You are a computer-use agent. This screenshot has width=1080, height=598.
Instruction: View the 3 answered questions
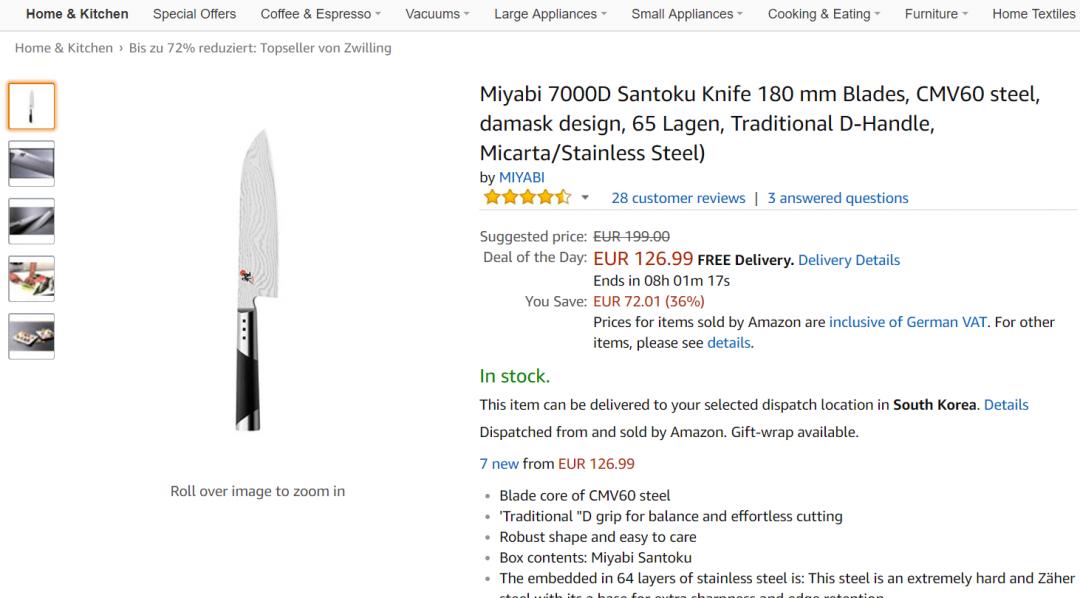(x=838, y=198)
